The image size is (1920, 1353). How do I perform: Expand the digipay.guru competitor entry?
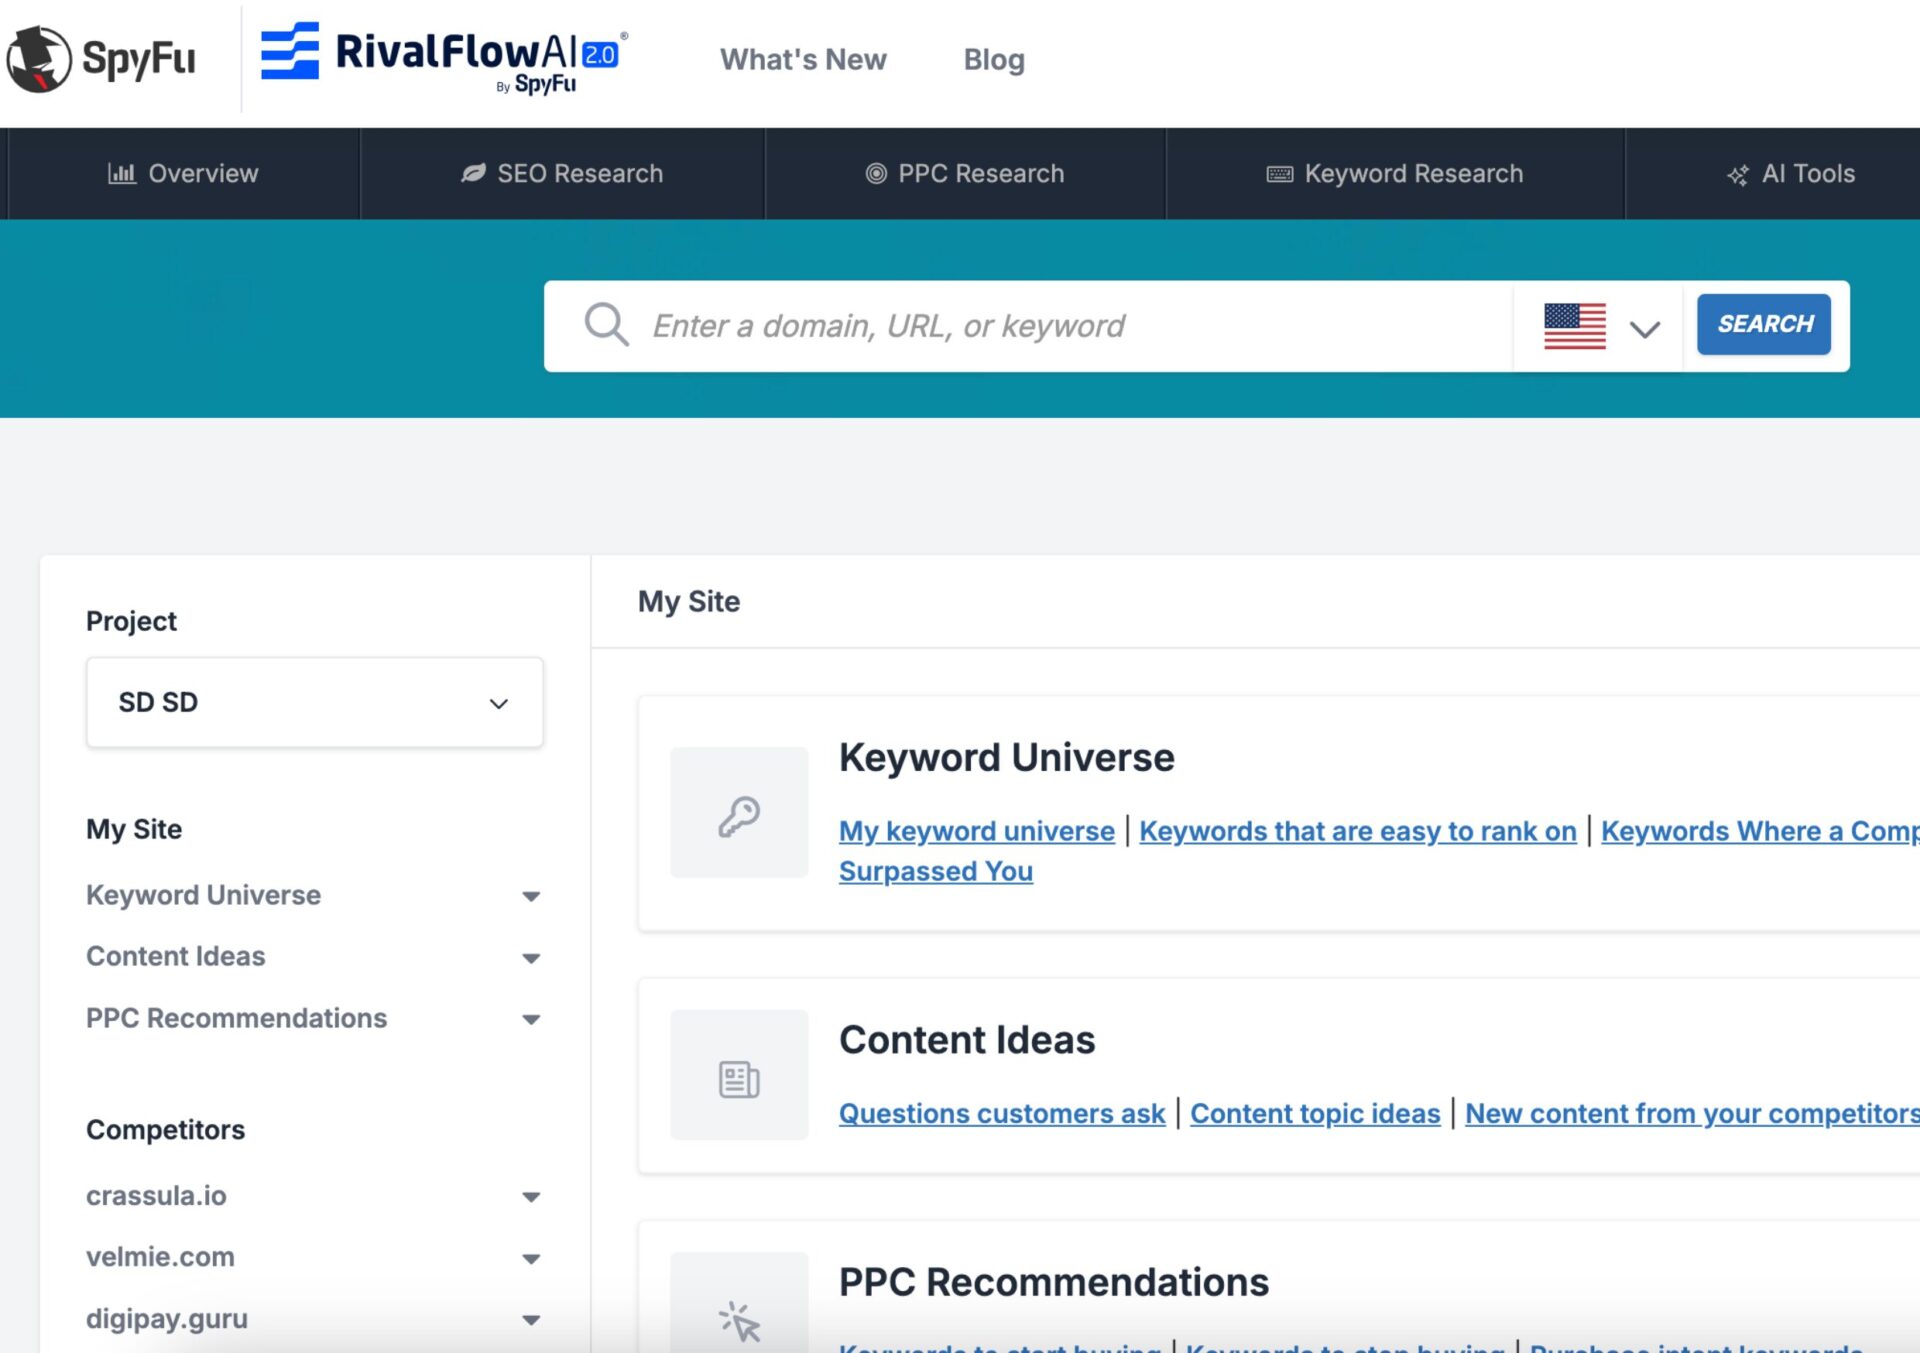tap(531, 1320)
